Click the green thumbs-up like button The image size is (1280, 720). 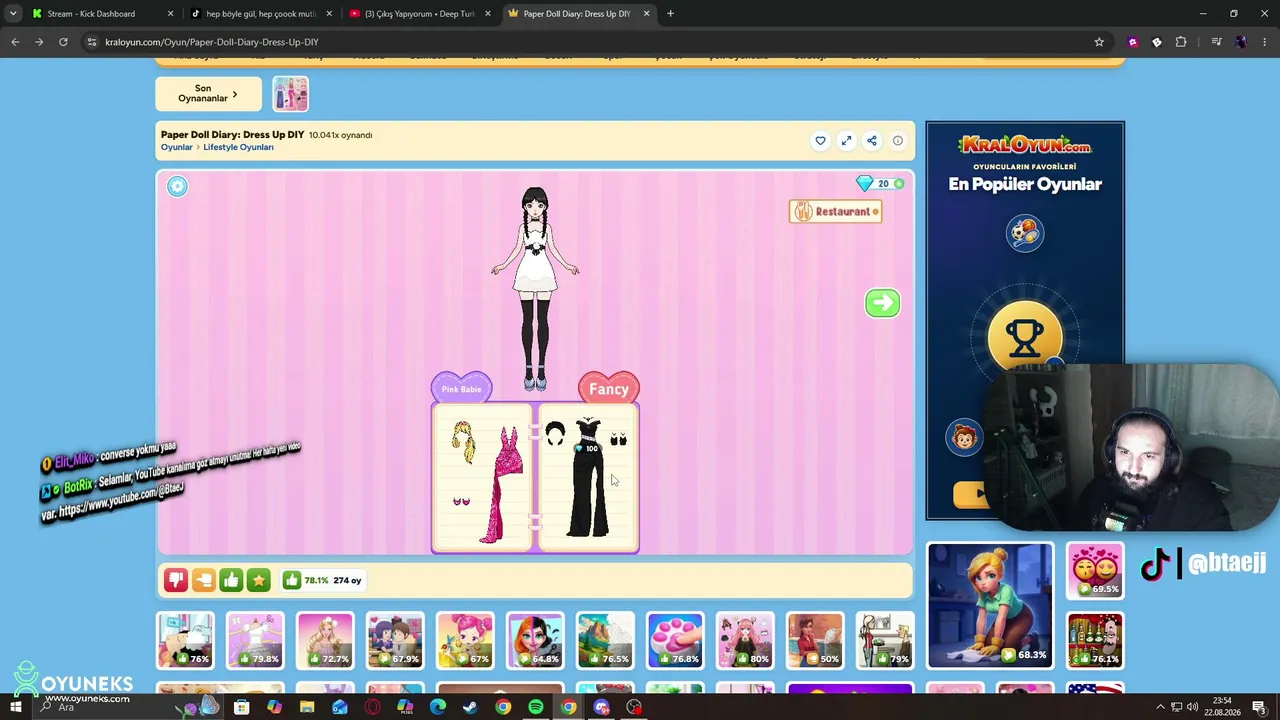(x=231, y=580)
